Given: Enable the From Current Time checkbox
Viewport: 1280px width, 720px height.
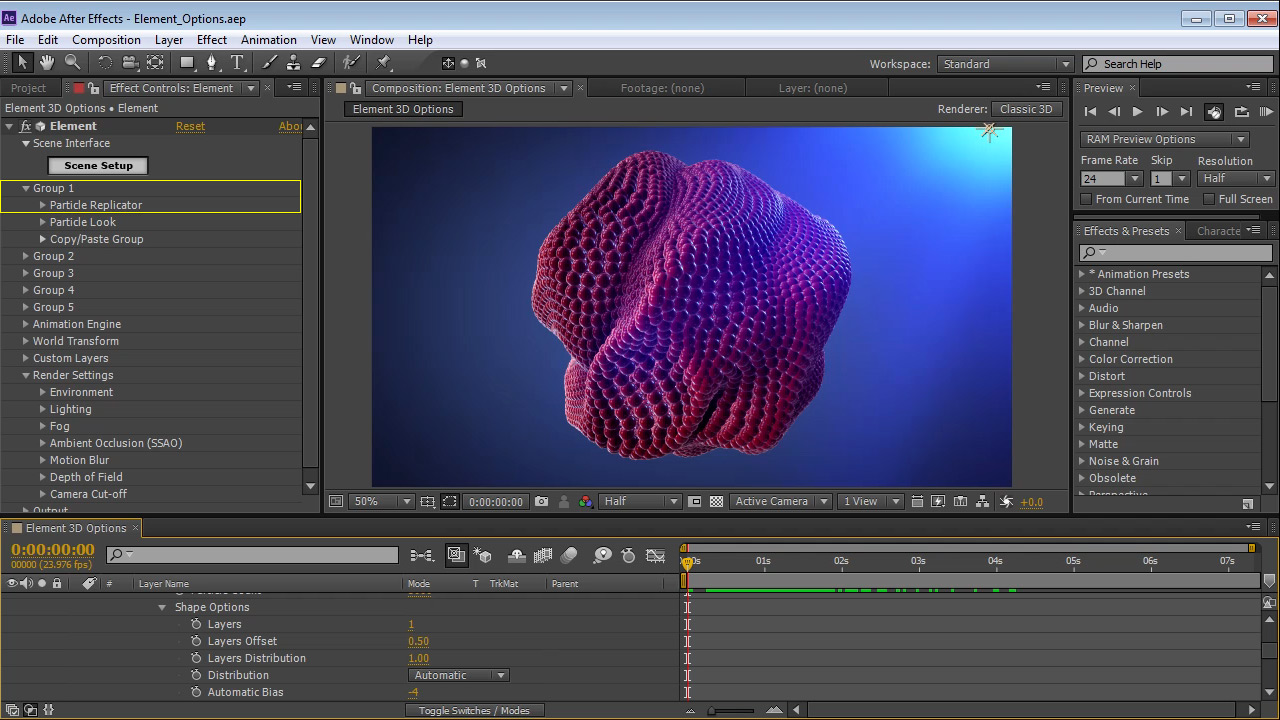Looking at the screenshot, I should click(x=1085, y=198).
